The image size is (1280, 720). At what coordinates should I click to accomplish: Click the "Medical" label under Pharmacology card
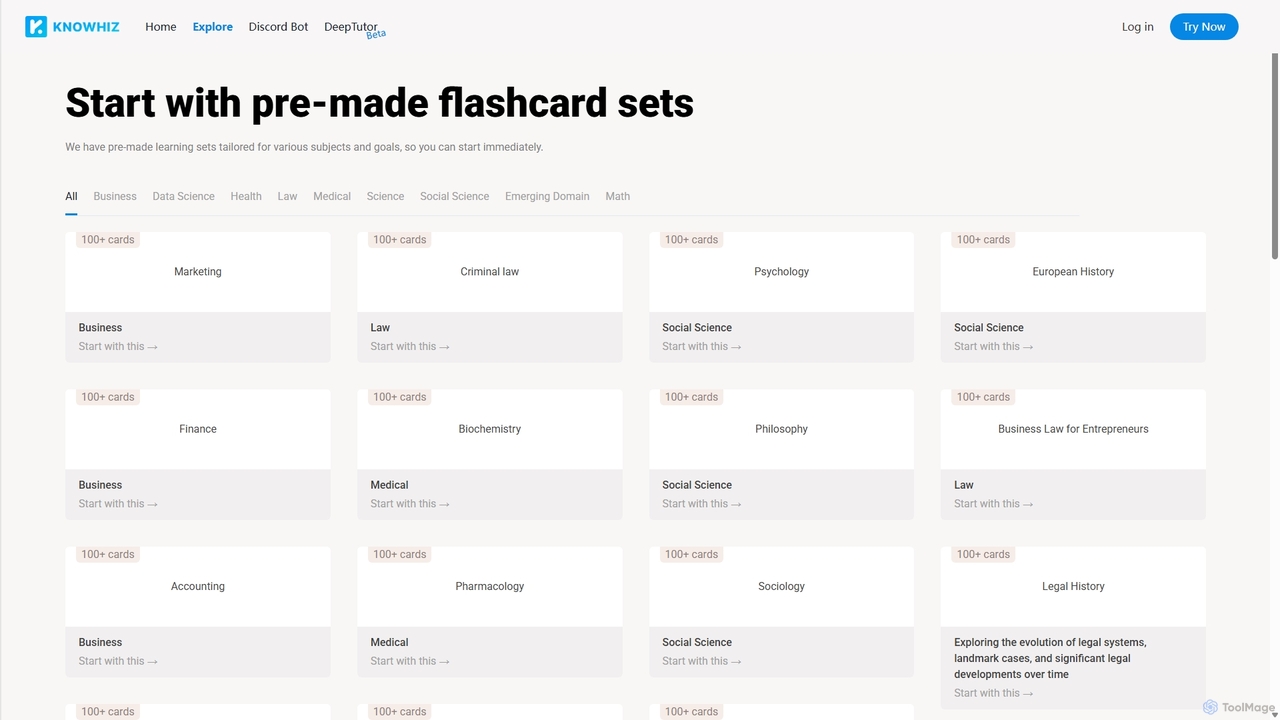pyautogui.click(x=390, y=642)
